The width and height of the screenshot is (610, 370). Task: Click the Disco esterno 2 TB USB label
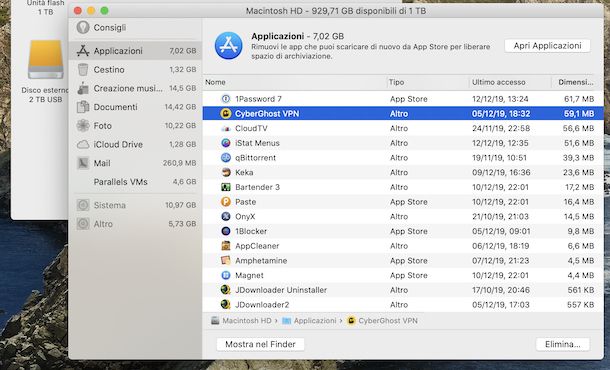(45, 95)
